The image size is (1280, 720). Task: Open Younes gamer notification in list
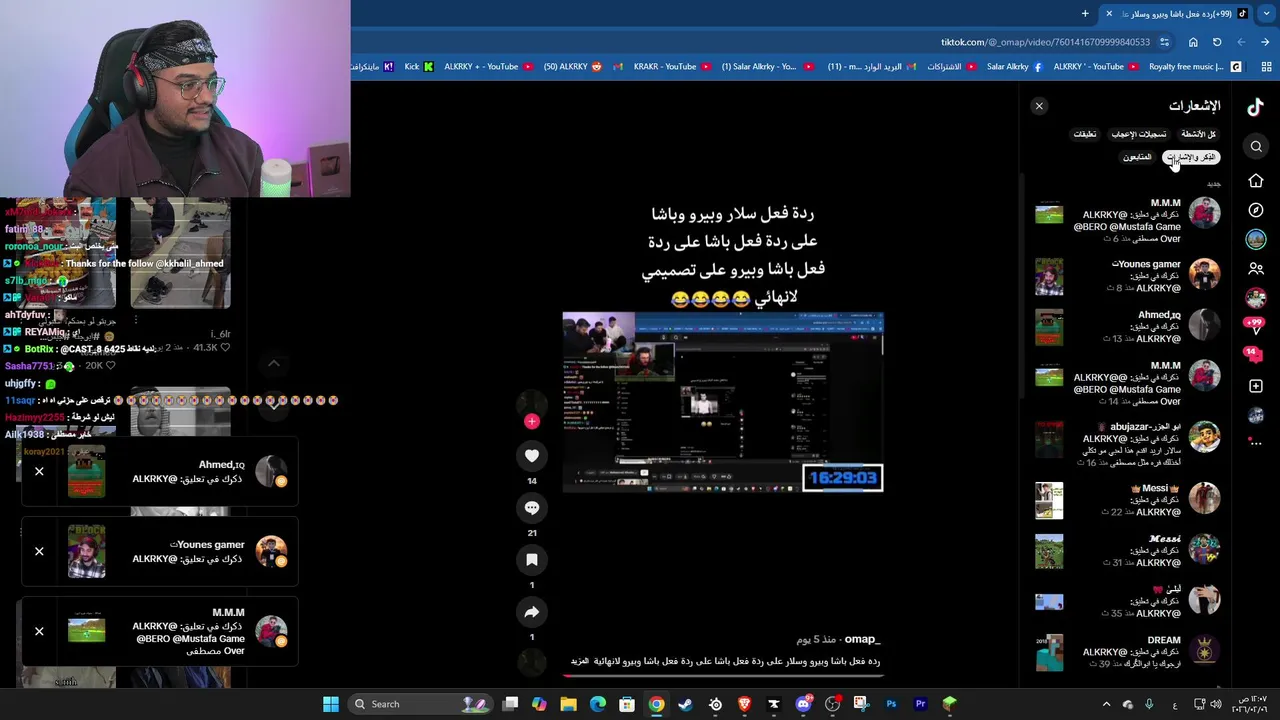pyautogui.click(x=1128, y=276)
